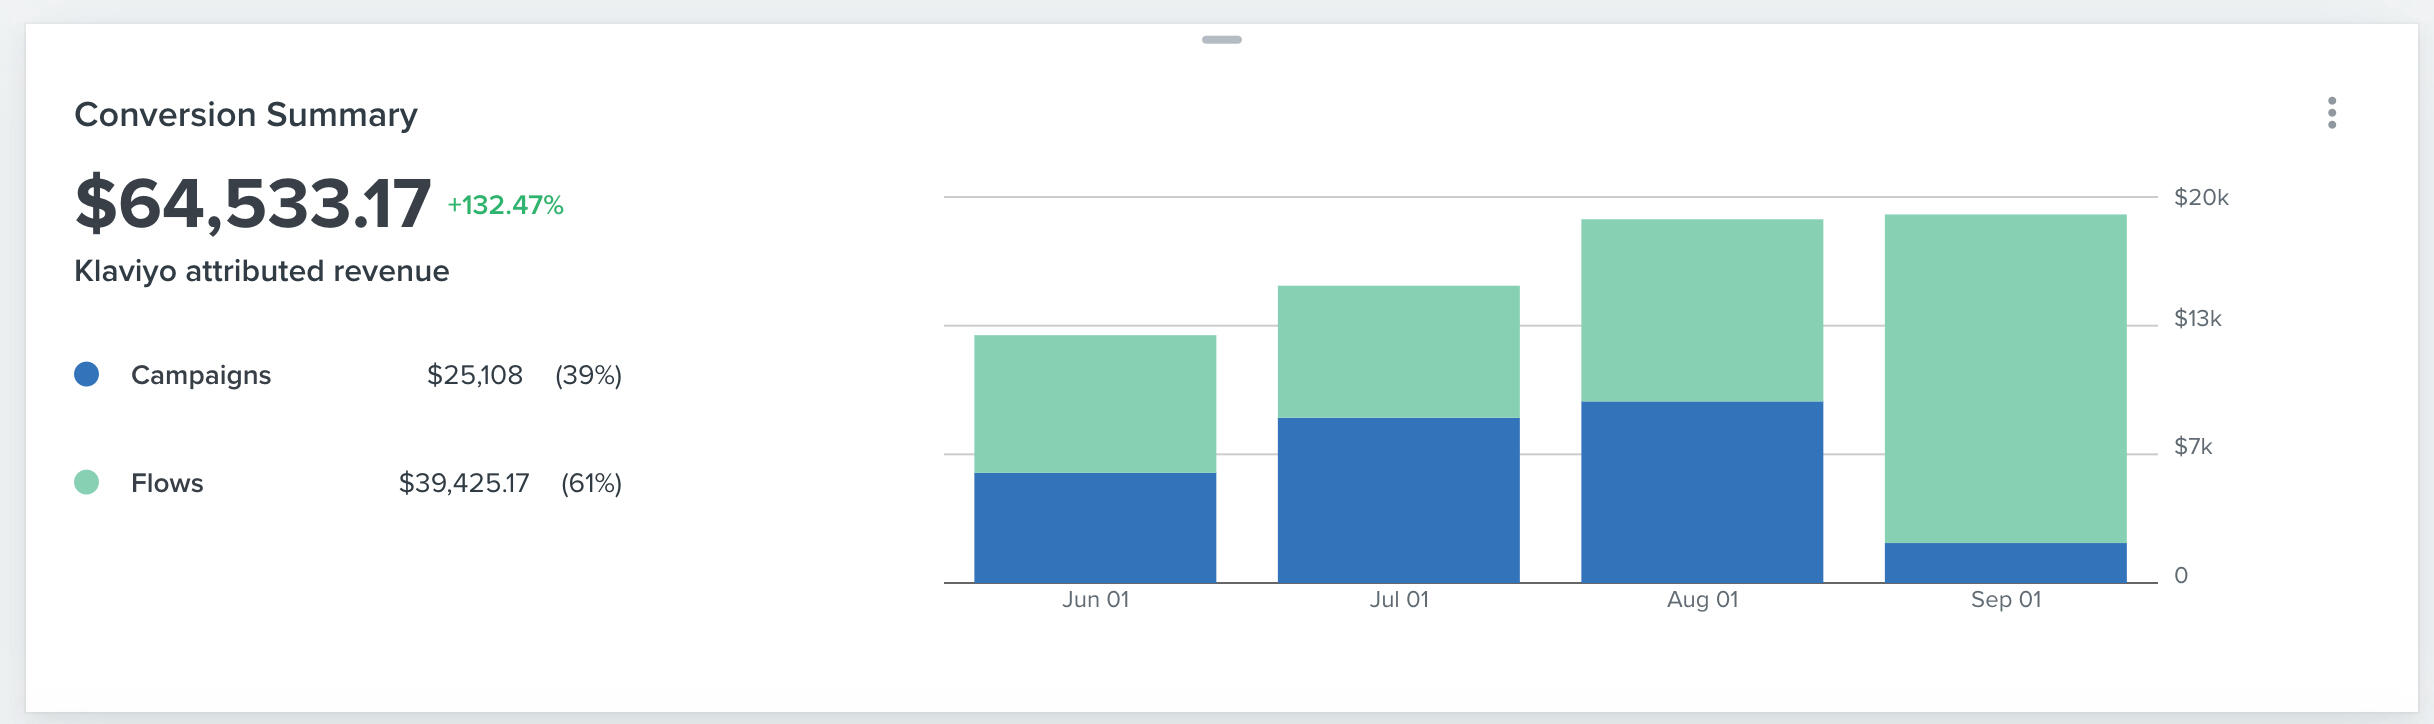Screen dimensions: 2434x724
Task: Click the Jun 01 green flows bar
Action: tap(1095, 404)
